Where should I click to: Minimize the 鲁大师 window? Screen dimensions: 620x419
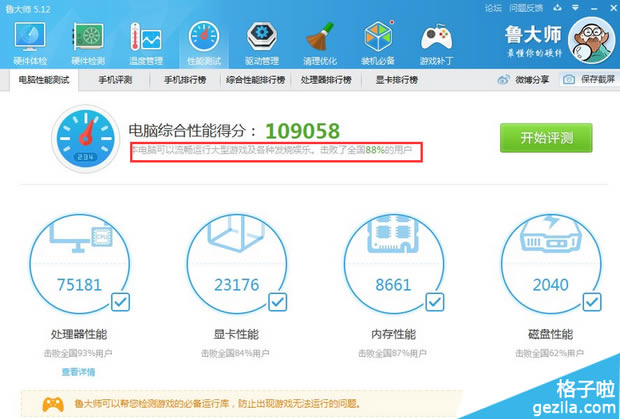click(594, 8)
